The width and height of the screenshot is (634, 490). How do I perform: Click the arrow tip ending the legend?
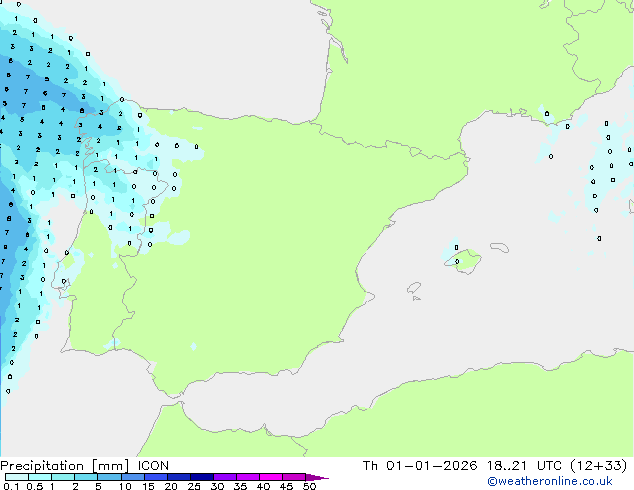324,477
